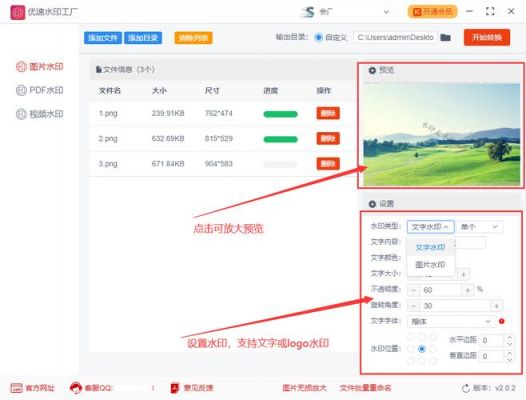Decrease rotation angle with minus button

coord(414,306)
